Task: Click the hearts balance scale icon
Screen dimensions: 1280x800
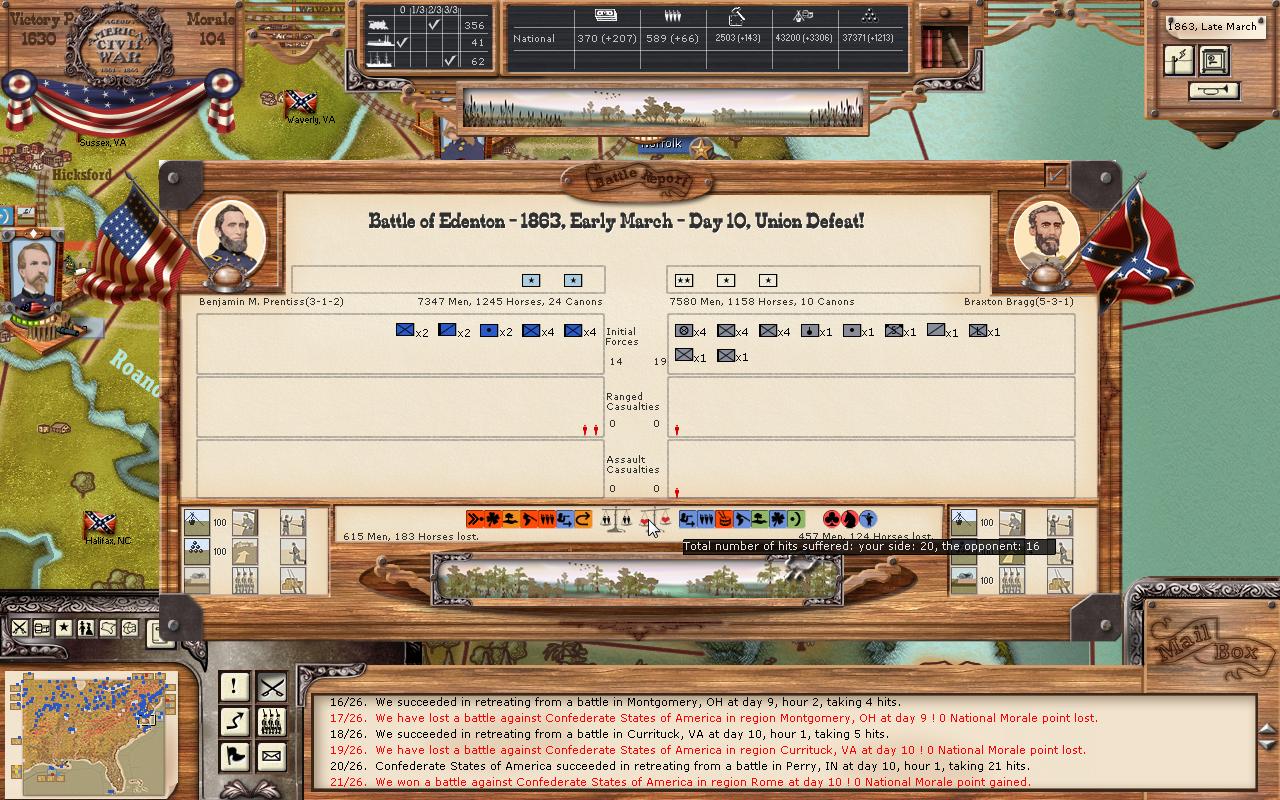Action: click(655, 520)
